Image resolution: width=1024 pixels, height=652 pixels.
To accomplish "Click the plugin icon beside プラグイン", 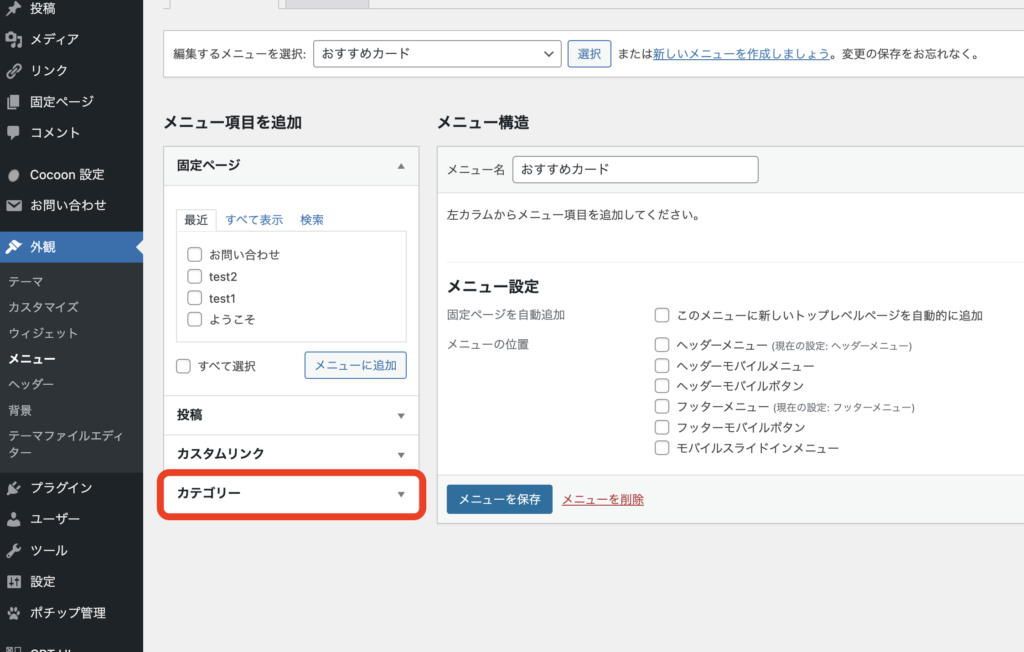I will (x=14, y=488).
